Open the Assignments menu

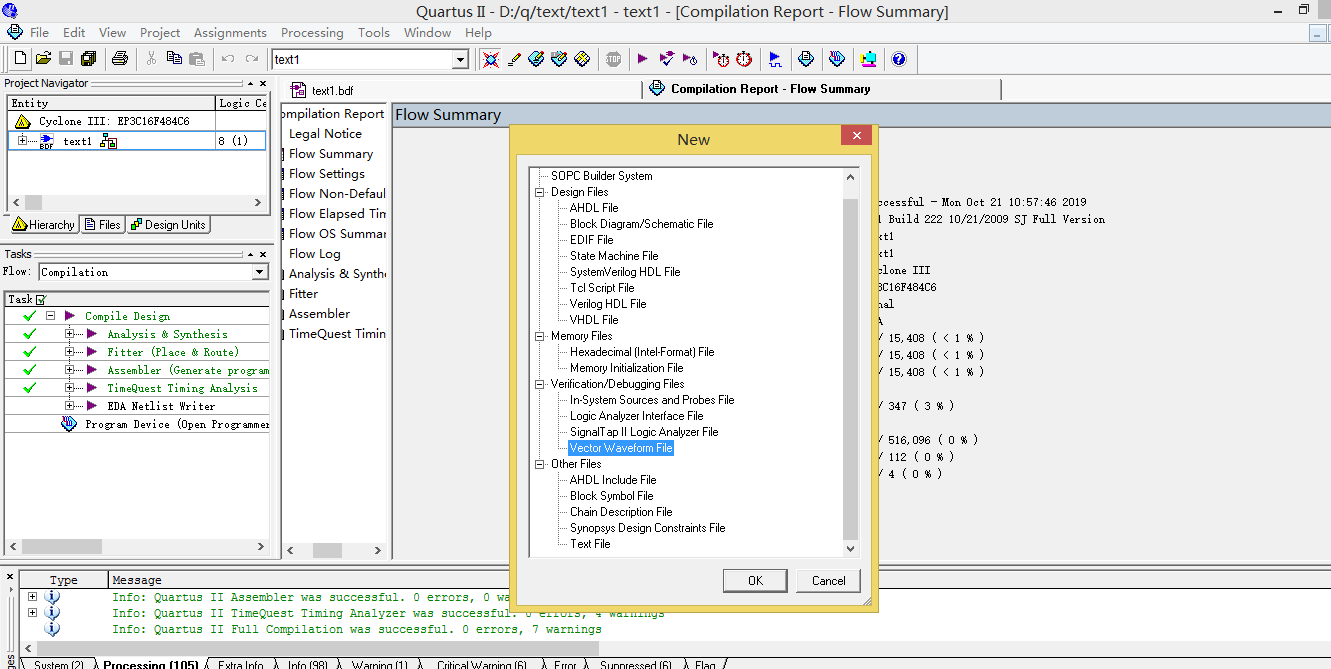point(230,32)
